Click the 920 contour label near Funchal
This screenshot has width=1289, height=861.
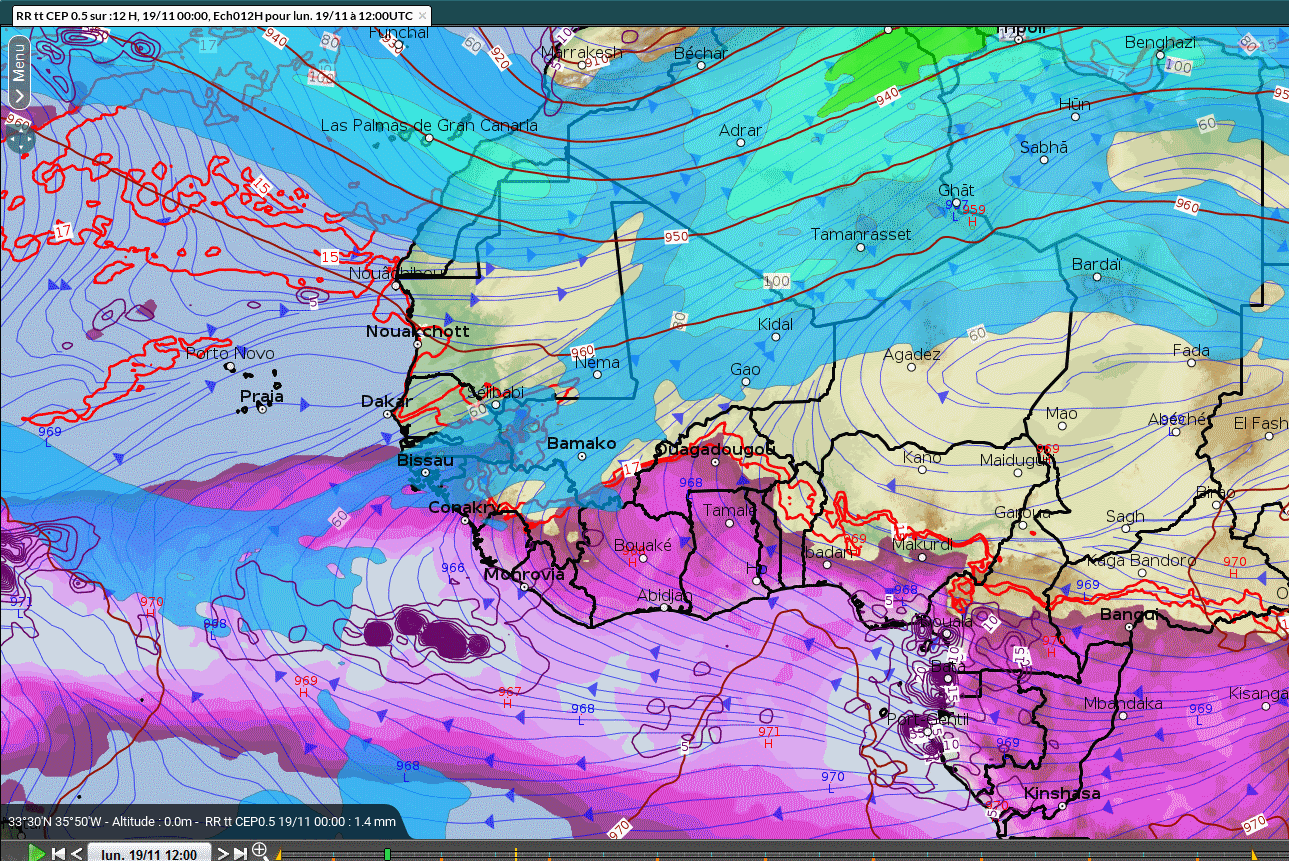pos(500,56)
